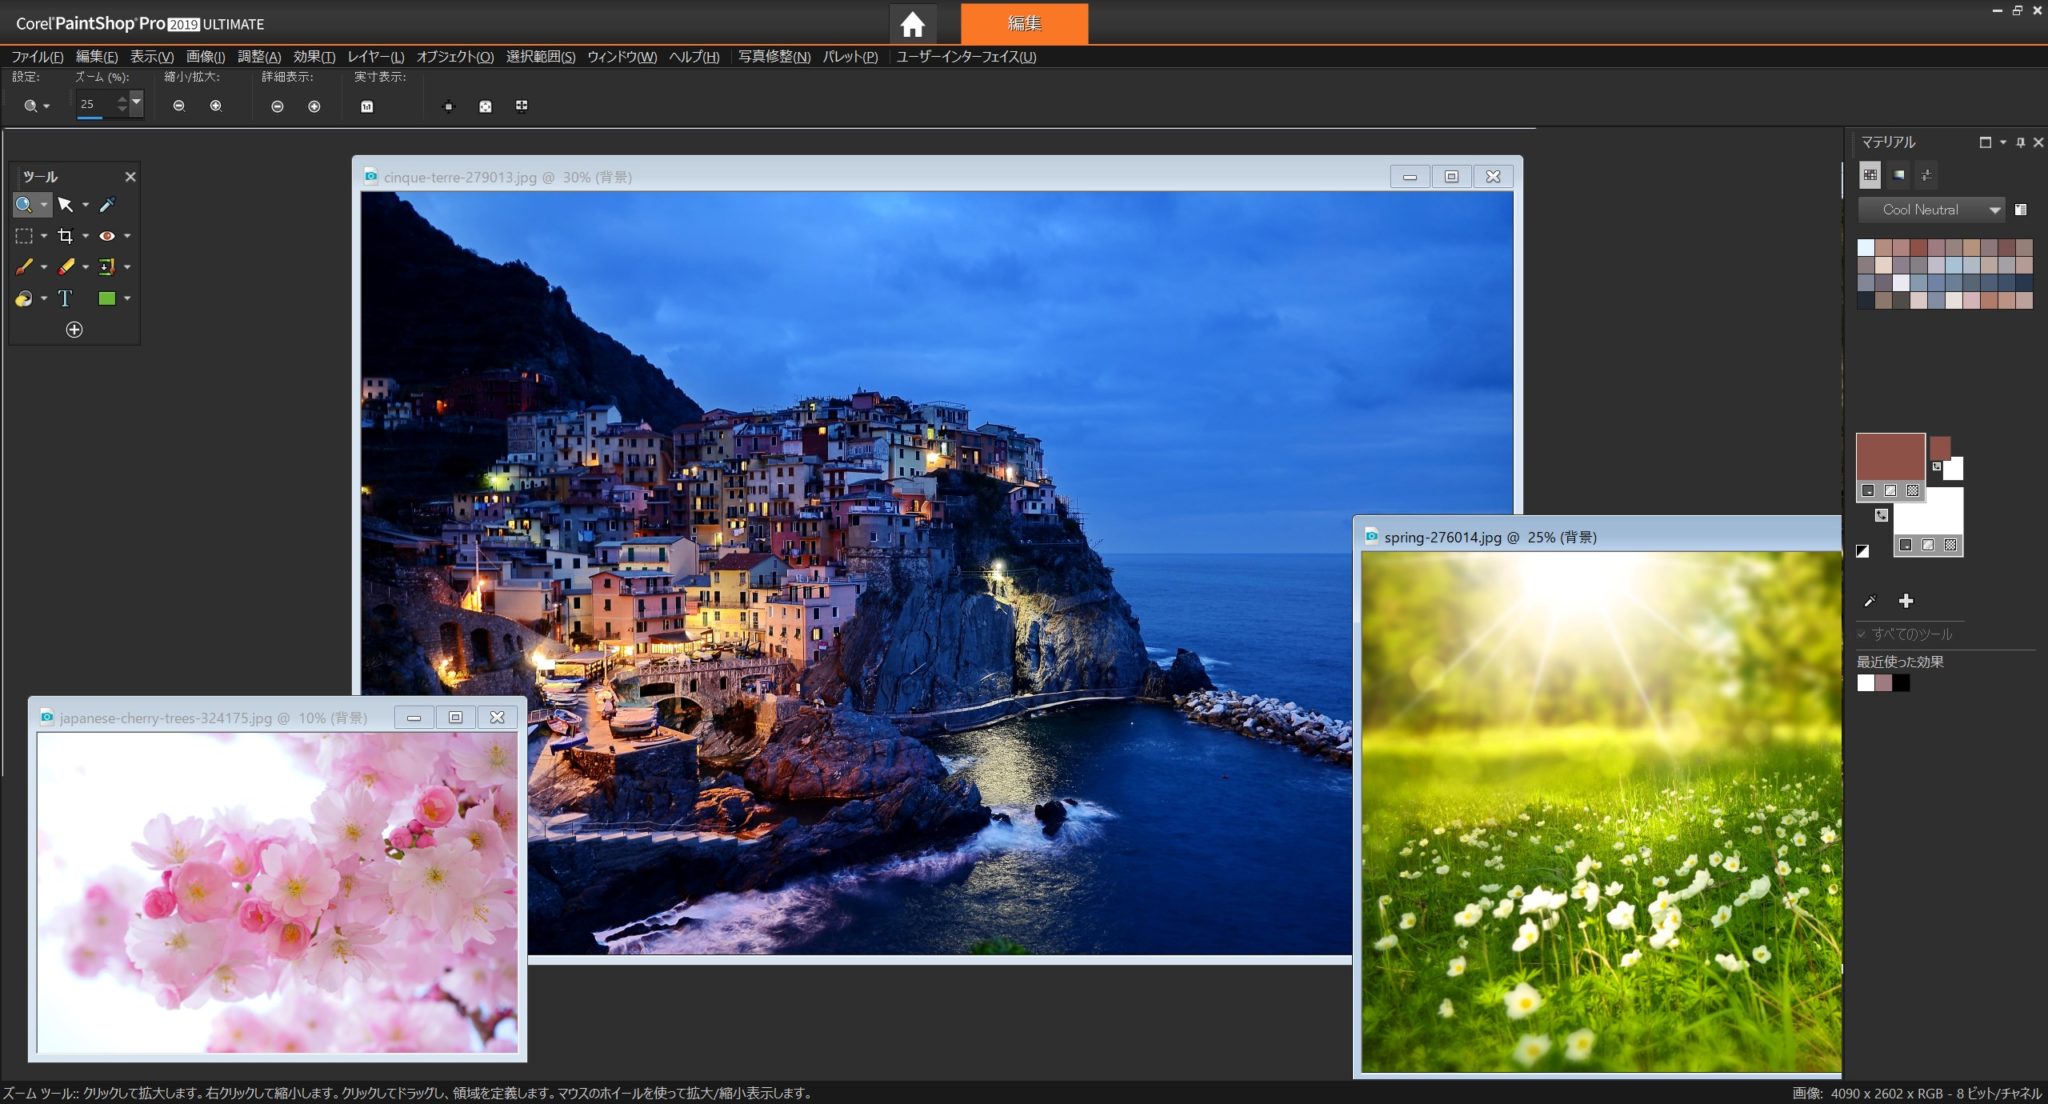Open the ユーザーインターフェイス(U) menu
The width and height of the screenshot is (2048, 1104).
tap(966, 57)
